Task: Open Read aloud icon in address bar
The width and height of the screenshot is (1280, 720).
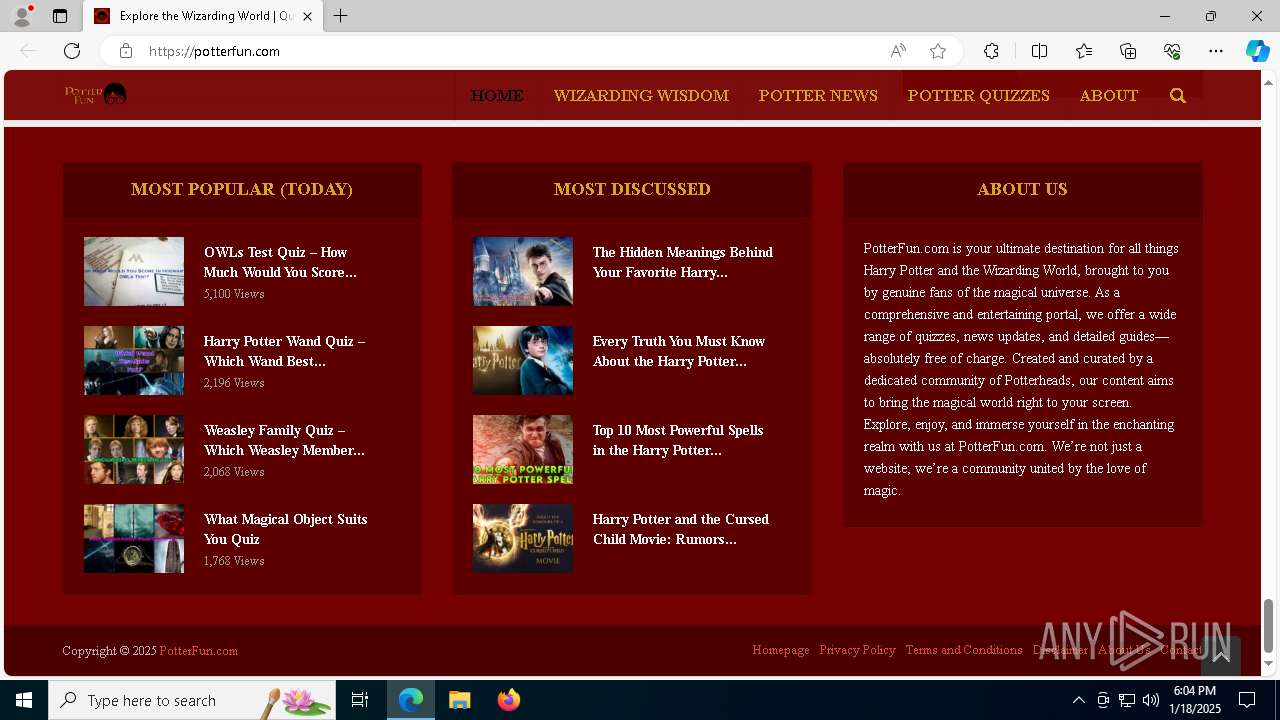Action: 898,51
